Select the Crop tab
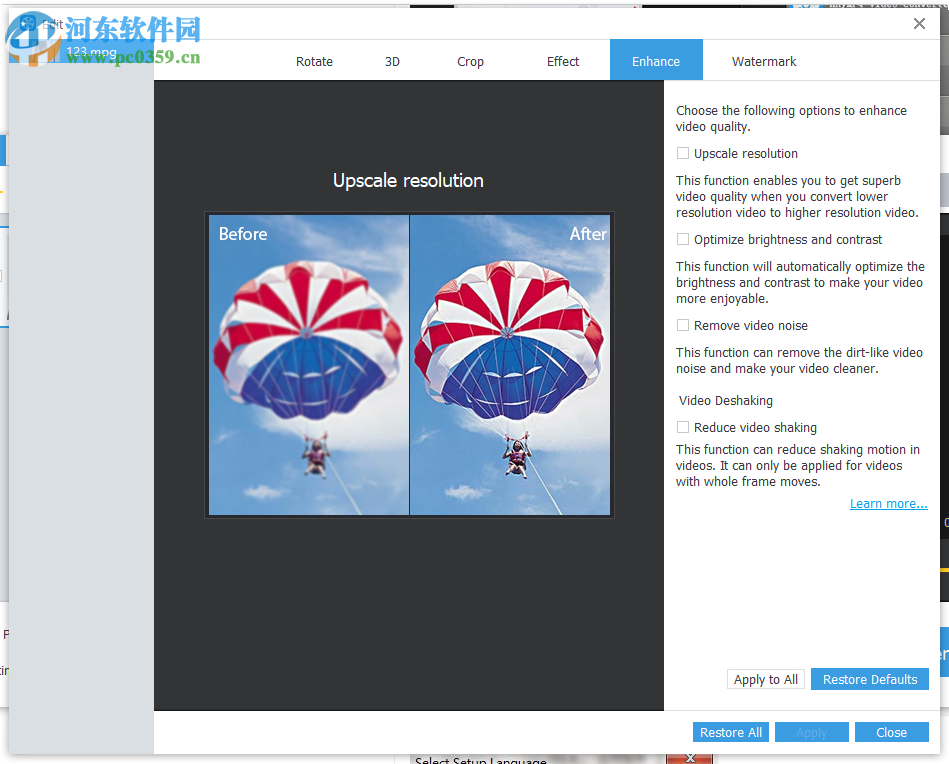Viewport: 949px width, 764px height. pos(470,61)
